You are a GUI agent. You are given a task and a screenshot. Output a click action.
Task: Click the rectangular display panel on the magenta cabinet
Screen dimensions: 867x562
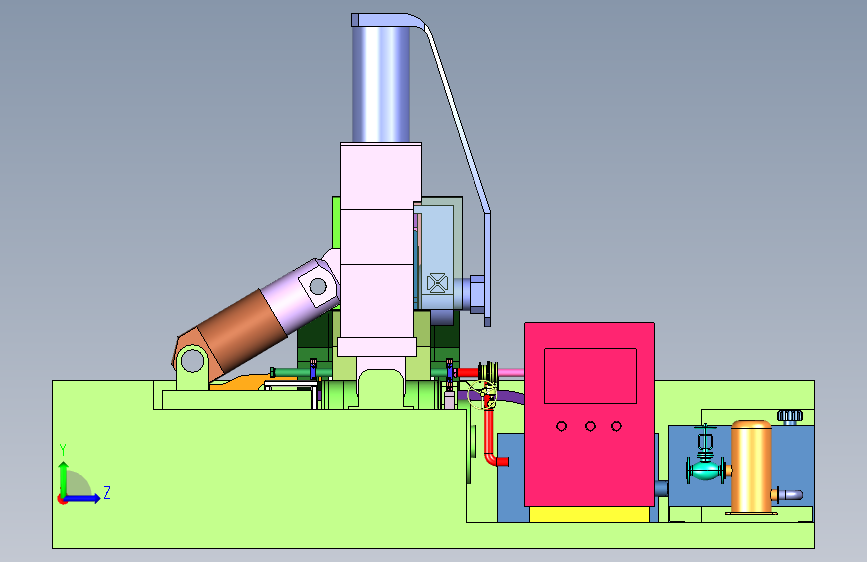pos(590,376)
